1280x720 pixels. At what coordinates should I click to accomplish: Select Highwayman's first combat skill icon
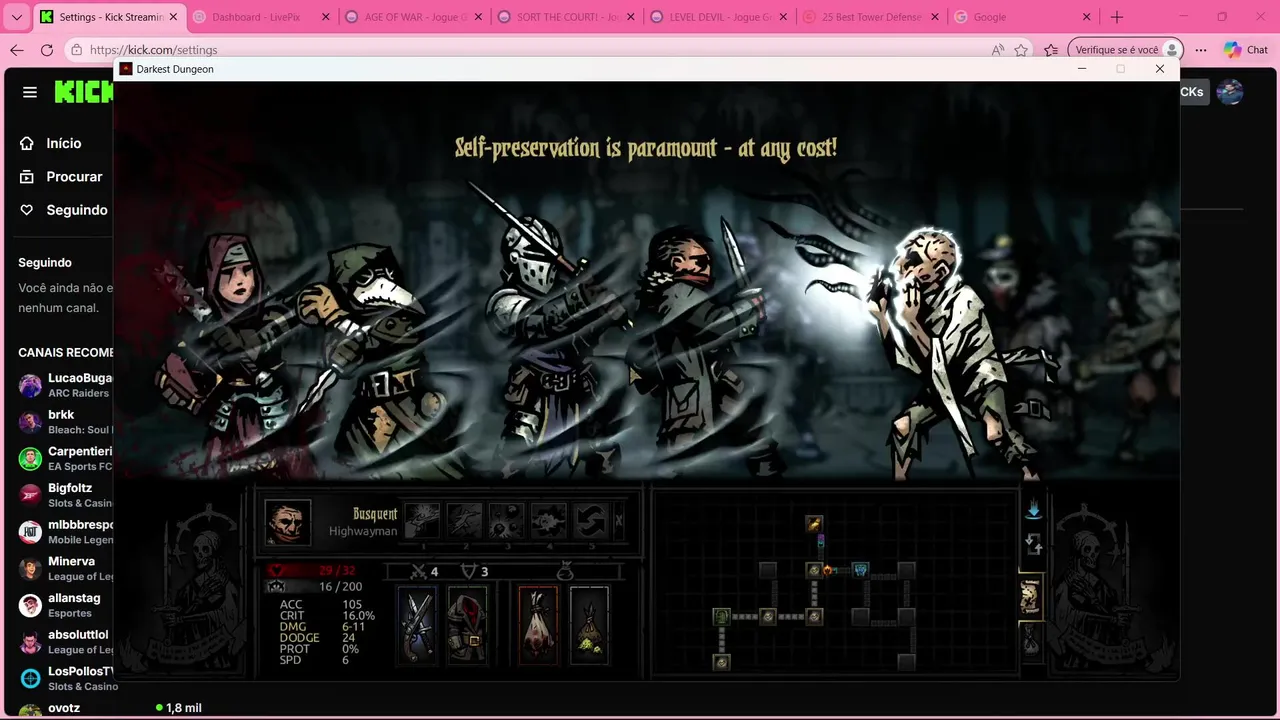(422, 520)
